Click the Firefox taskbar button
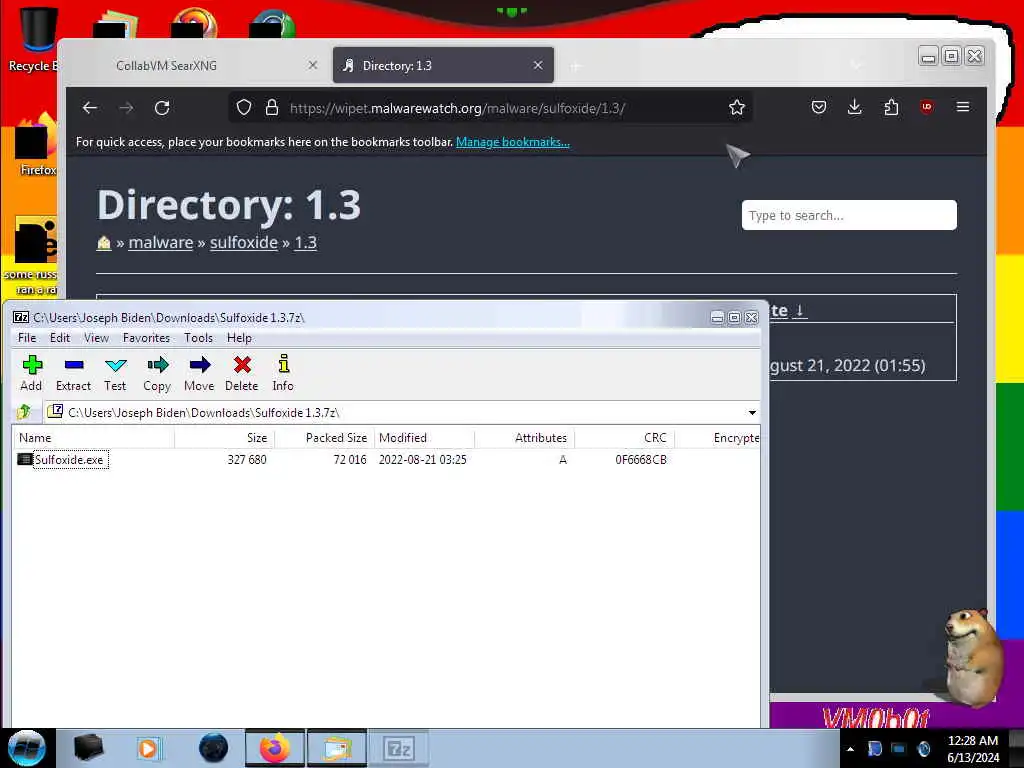Image resolution: width=1024 pixels, height=768 pixels. 275,748
